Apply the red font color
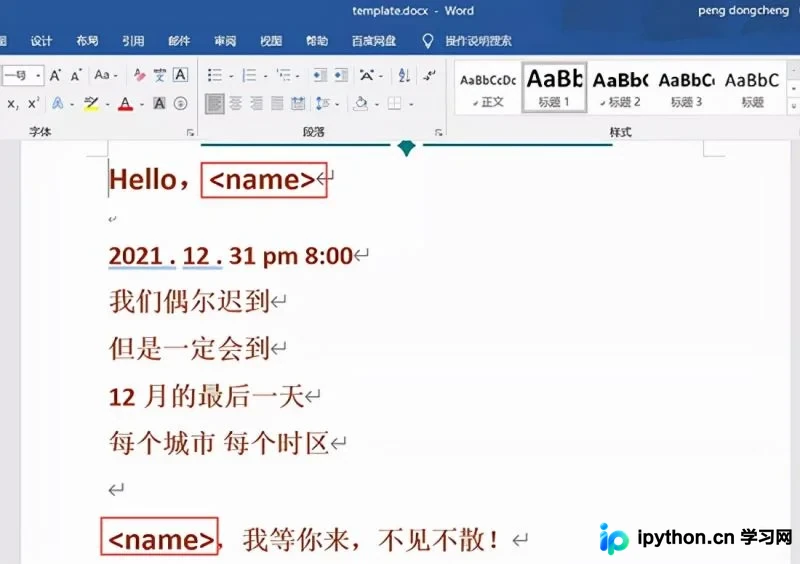This screenshot has width=800, height=564. [x=126, y=104]
